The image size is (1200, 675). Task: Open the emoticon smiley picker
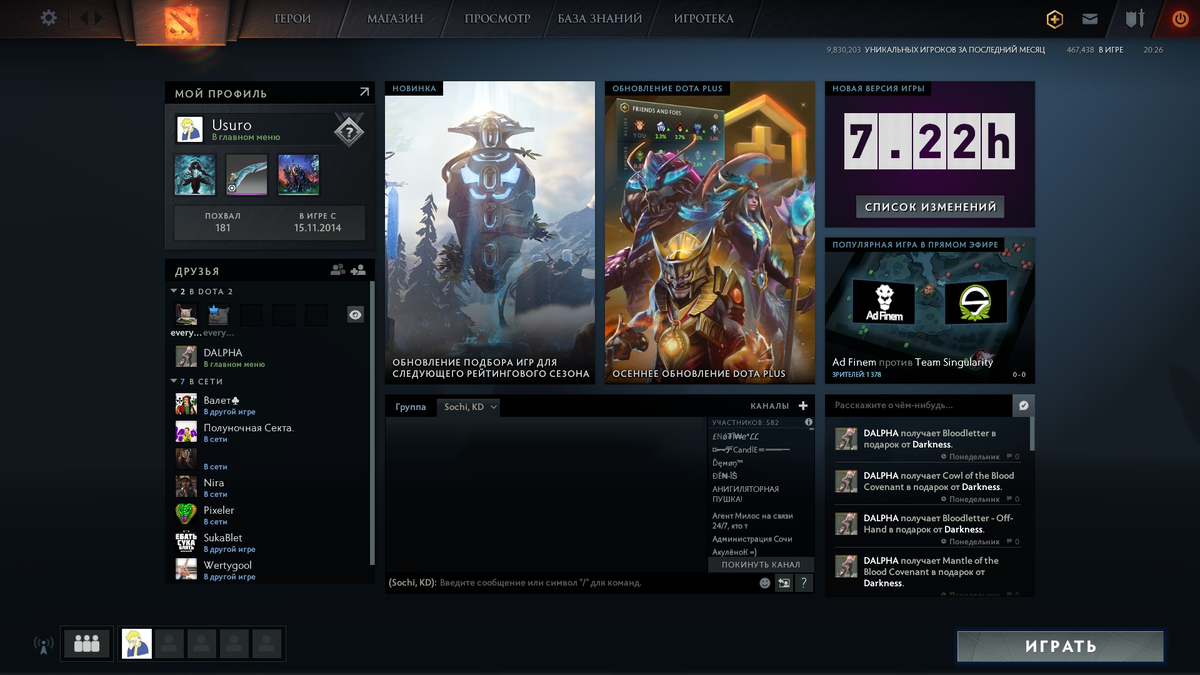tap(765, 583)
